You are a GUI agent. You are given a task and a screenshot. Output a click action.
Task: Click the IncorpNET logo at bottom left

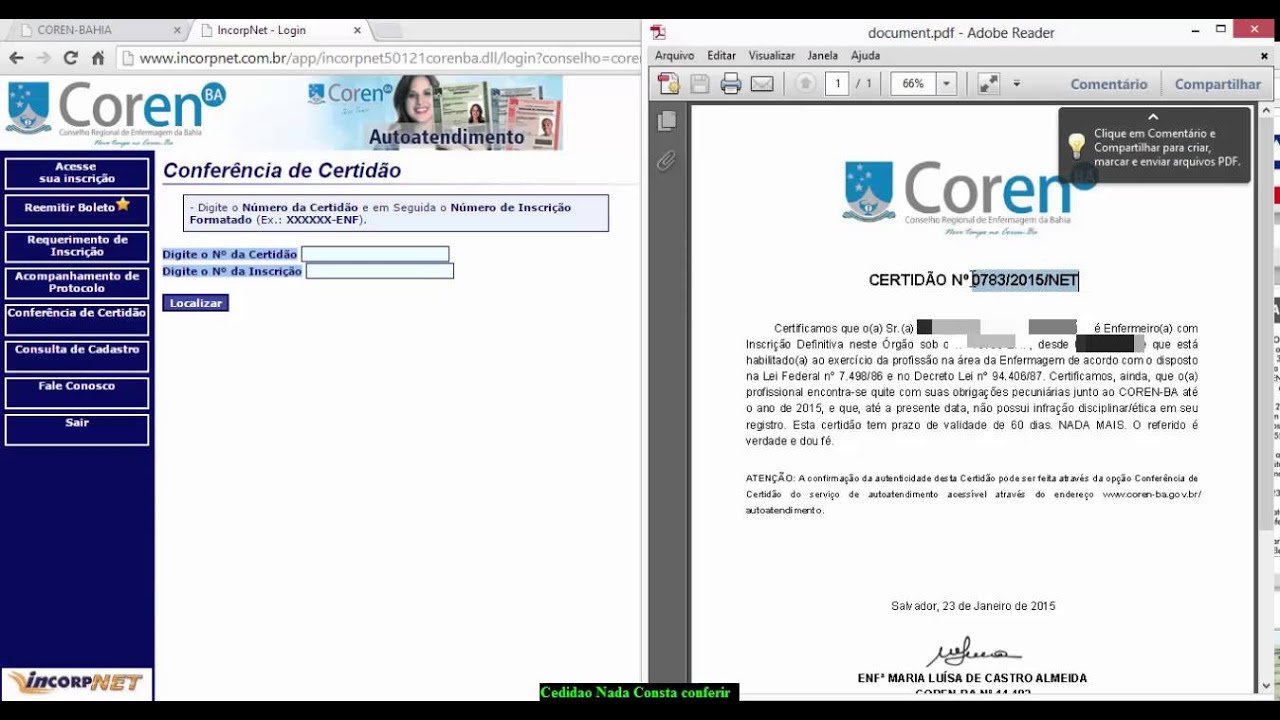(76, 683)
